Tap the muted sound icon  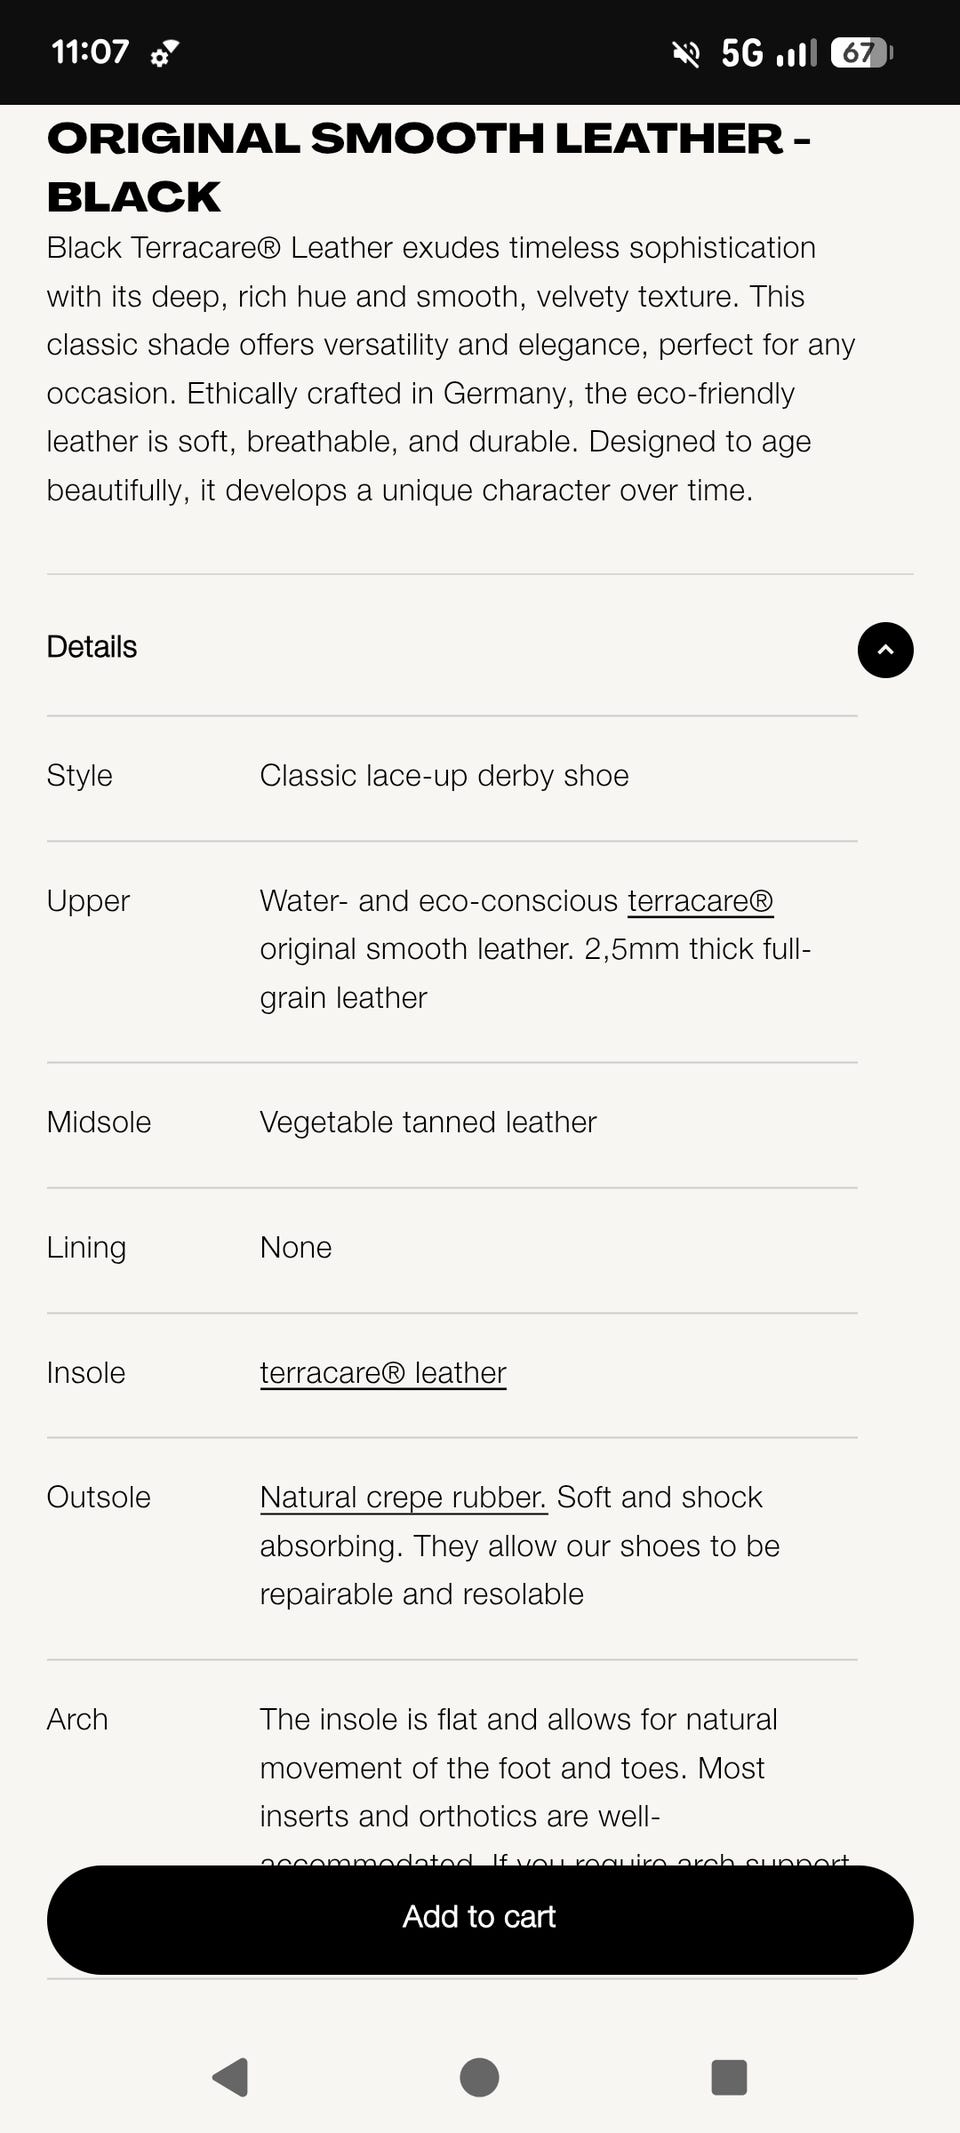tap(685, 53)
